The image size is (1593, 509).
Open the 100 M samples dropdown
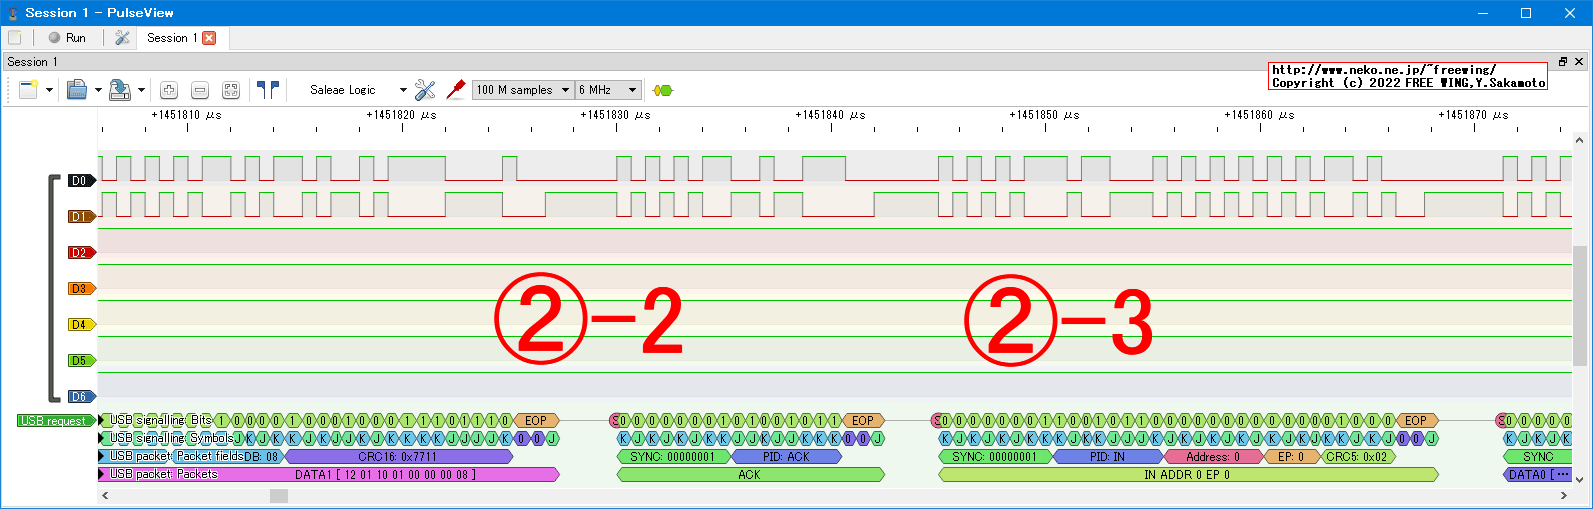pos(522,90)
